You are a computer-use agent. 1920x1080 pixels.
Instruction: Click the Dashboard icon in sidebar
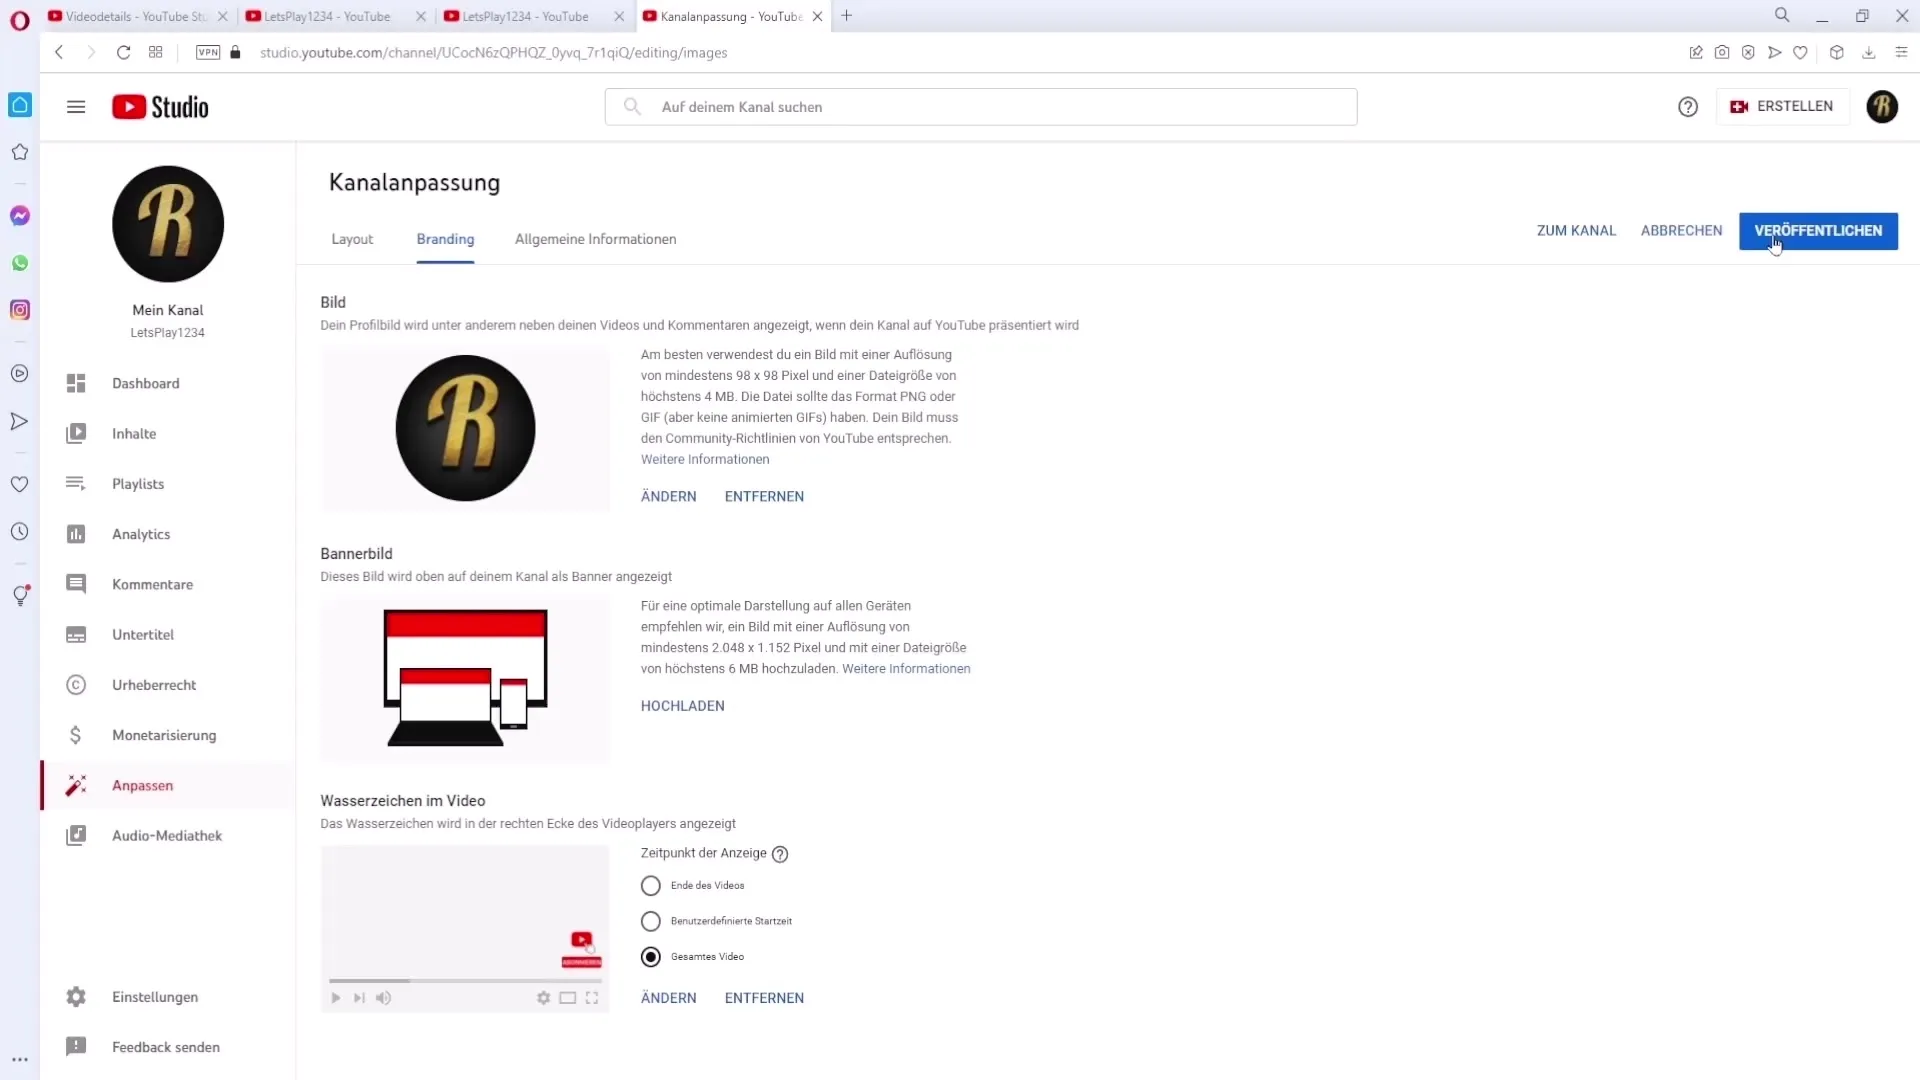coord(75,382)
